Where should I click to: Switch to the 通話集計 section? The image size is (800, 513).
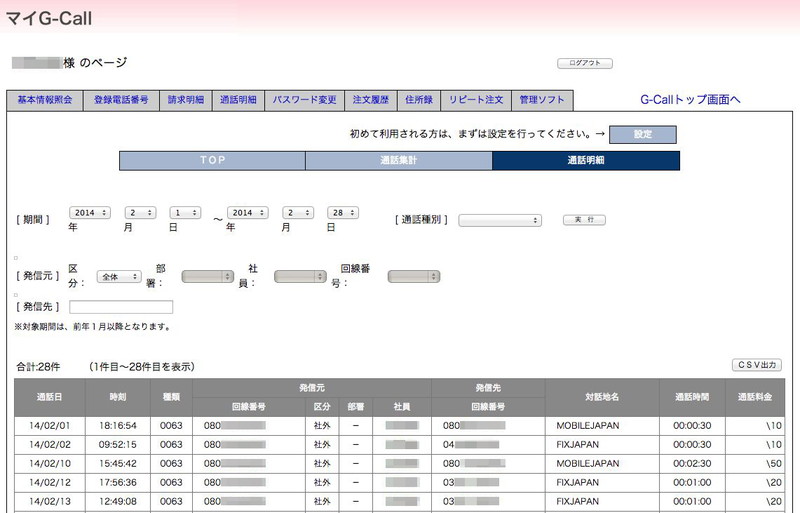click(x=398, y=161)
